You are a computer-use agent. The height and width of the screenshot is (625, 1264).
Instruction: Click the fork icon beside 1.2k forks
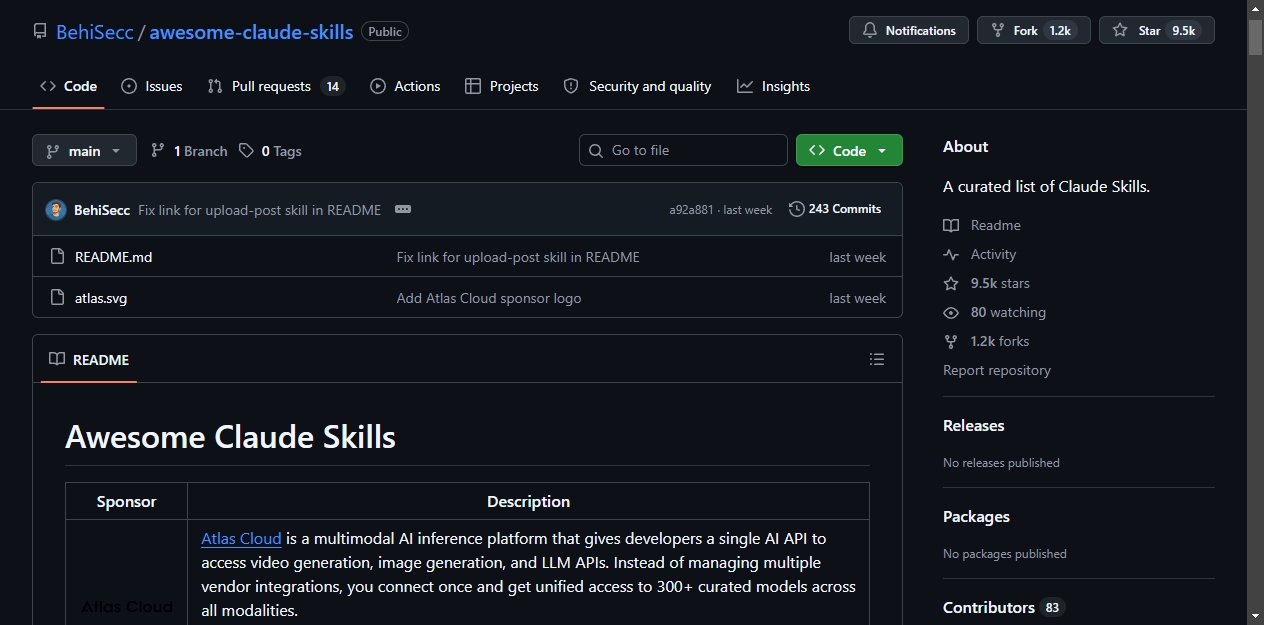(x=951, y=341)
